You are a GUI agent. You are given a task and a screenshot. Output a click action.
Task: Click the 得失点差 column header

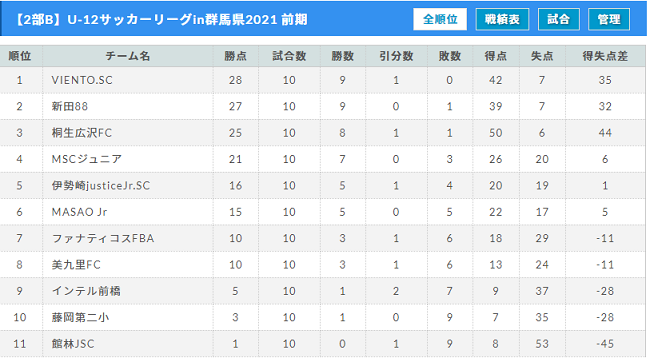pos(605,56)
